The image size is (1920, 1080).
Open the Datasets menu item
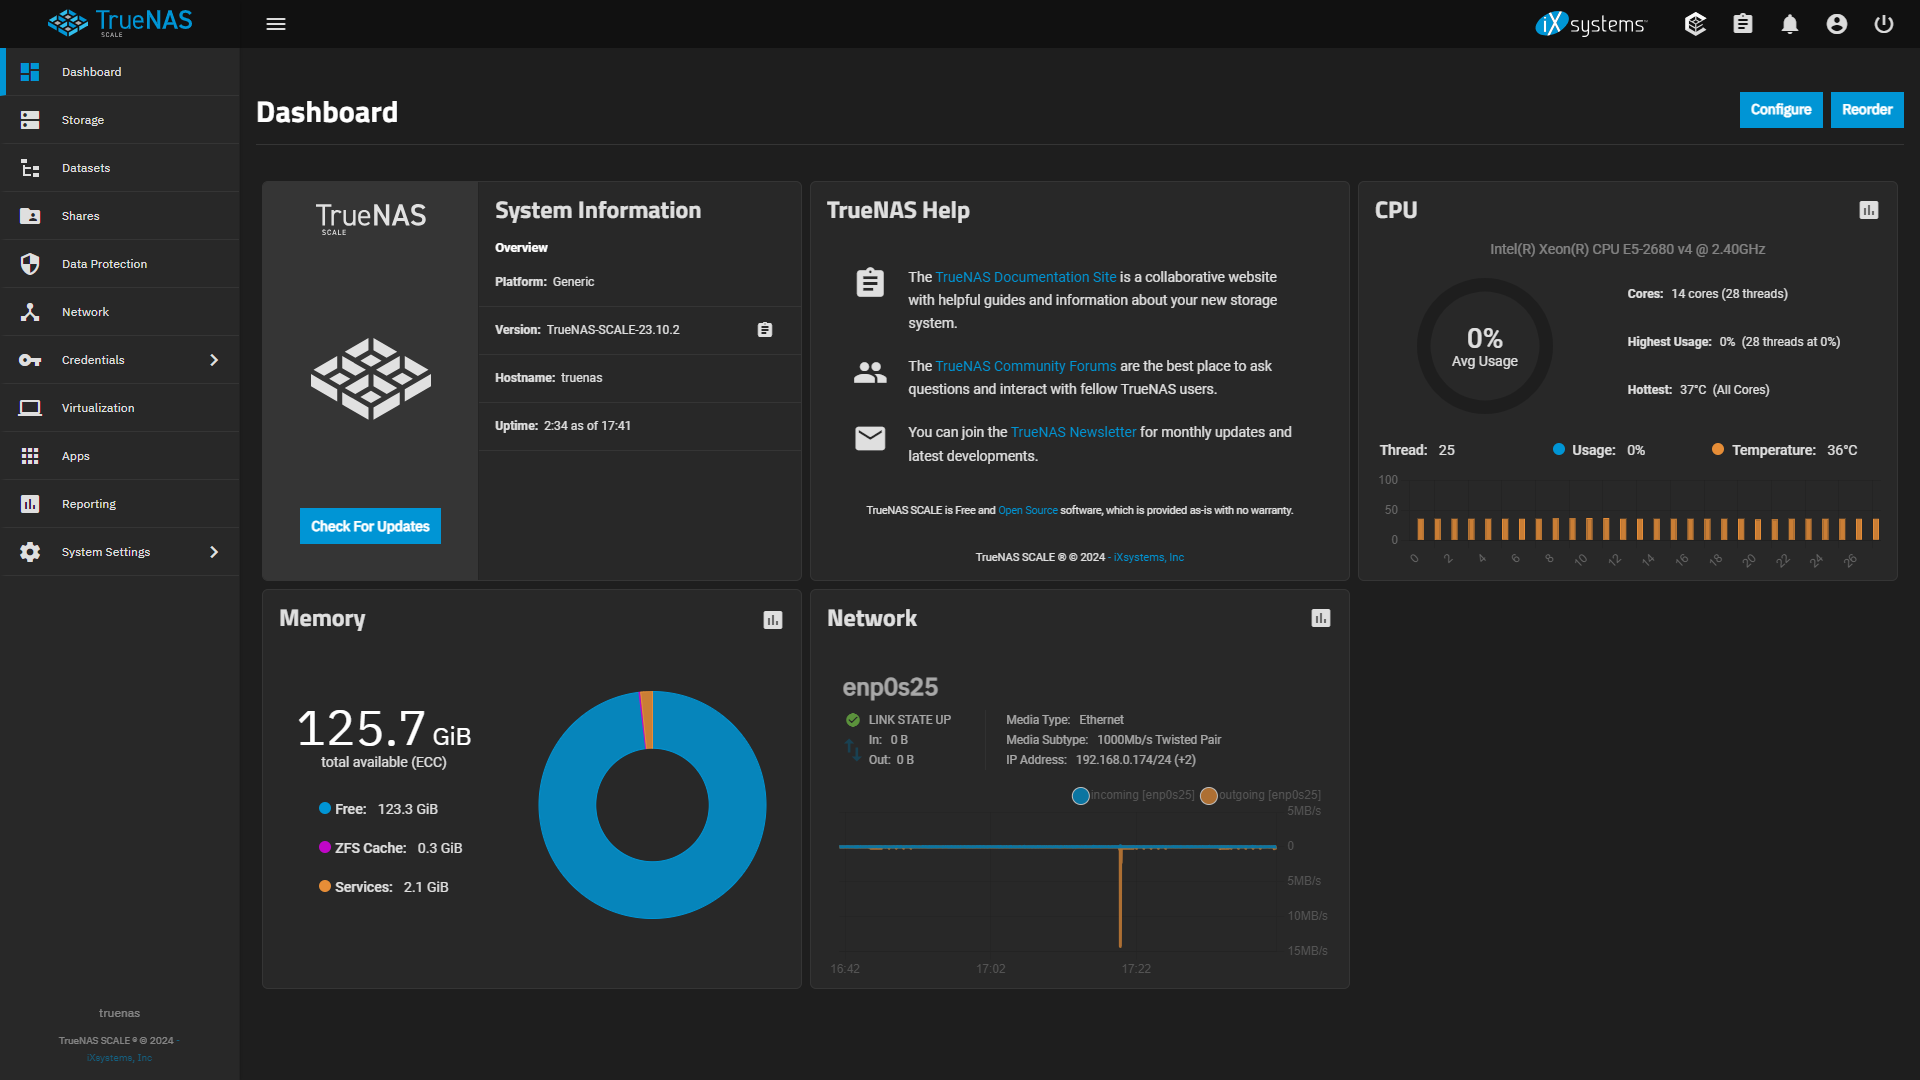(x=120, y=168)
